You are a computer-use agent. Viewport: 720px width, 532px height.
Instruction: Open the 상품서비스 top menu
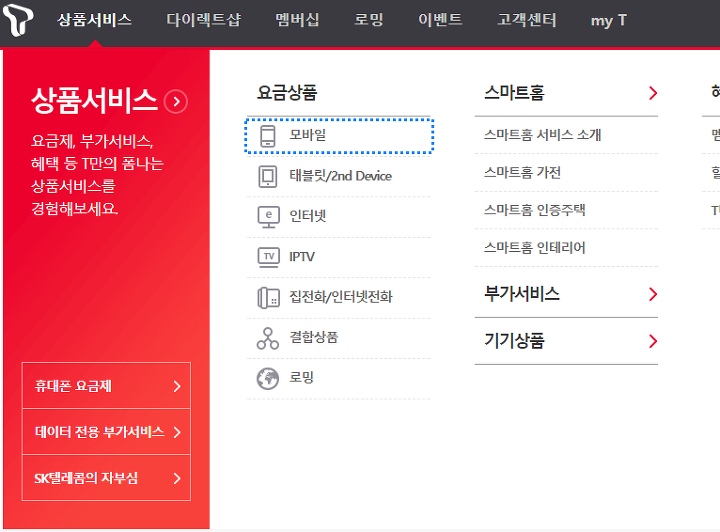pos(94,20)
